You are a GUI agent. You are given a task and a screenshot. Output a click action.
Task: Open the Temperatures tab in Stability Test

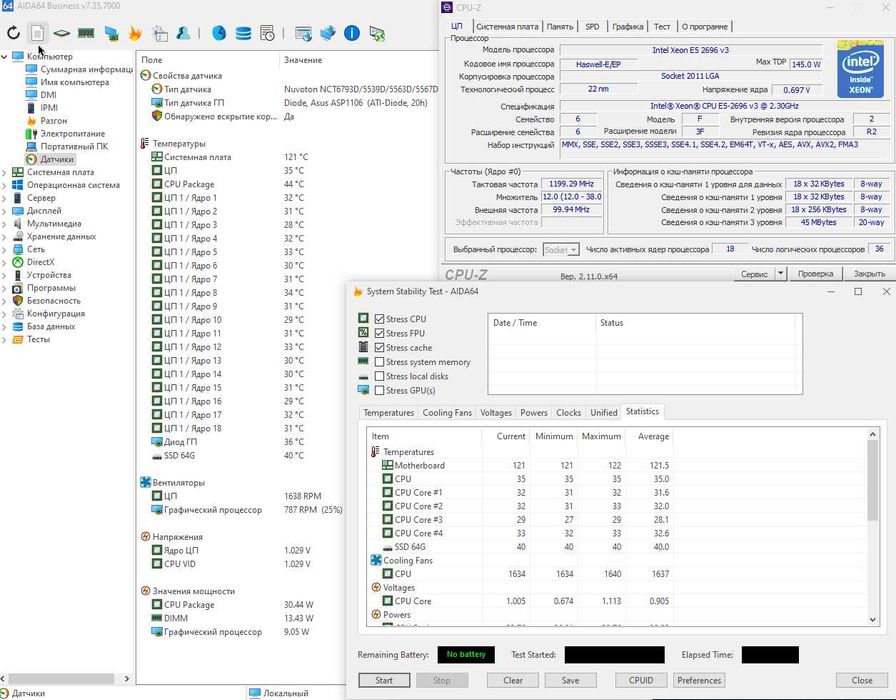(389, 413)
